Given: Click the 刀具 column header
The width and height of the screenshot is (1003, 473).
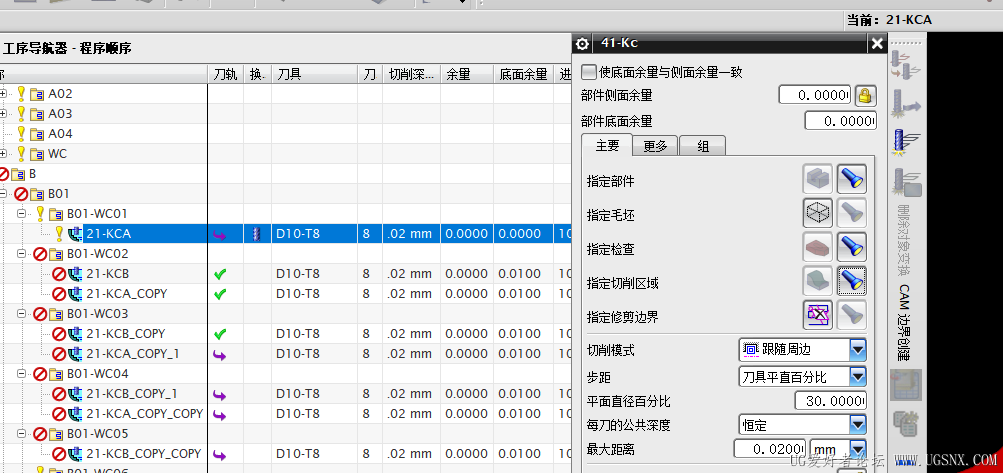Looking at the screenshot, I should (x=314, y=74).
